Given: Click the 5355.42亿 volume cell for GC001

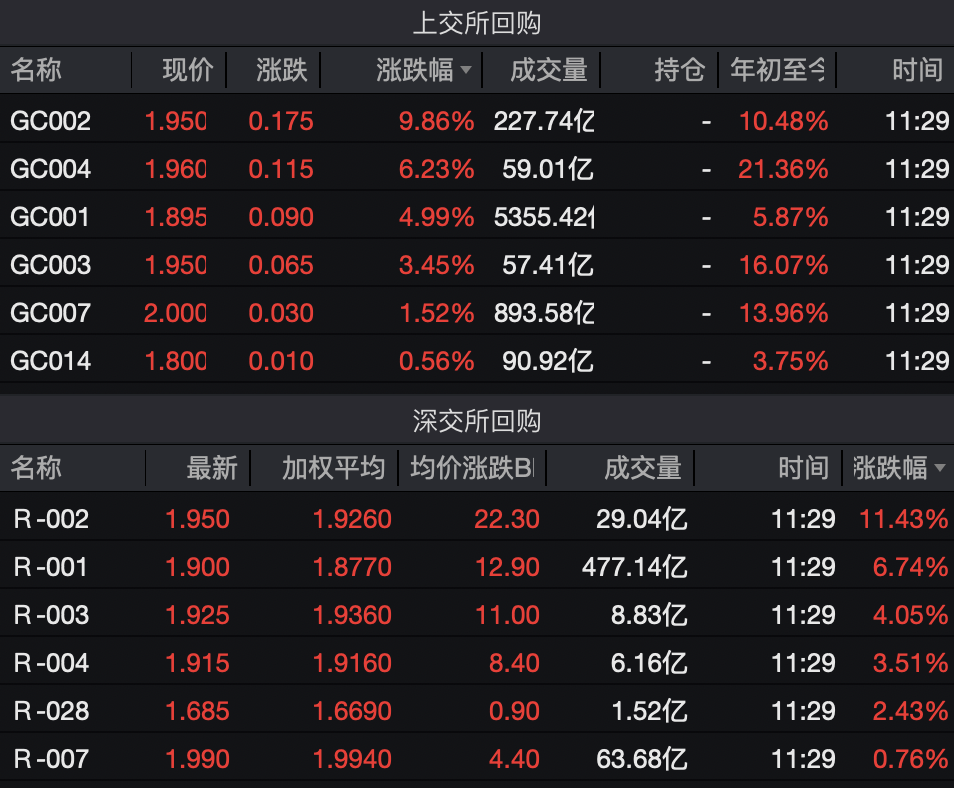Looking at the screenshot, I should point(543,217).
